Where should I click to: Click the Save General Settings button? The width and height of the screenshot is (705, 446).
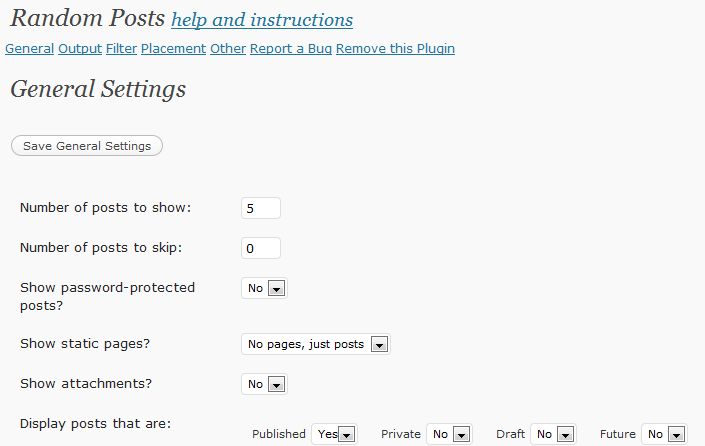click(87, 146)
